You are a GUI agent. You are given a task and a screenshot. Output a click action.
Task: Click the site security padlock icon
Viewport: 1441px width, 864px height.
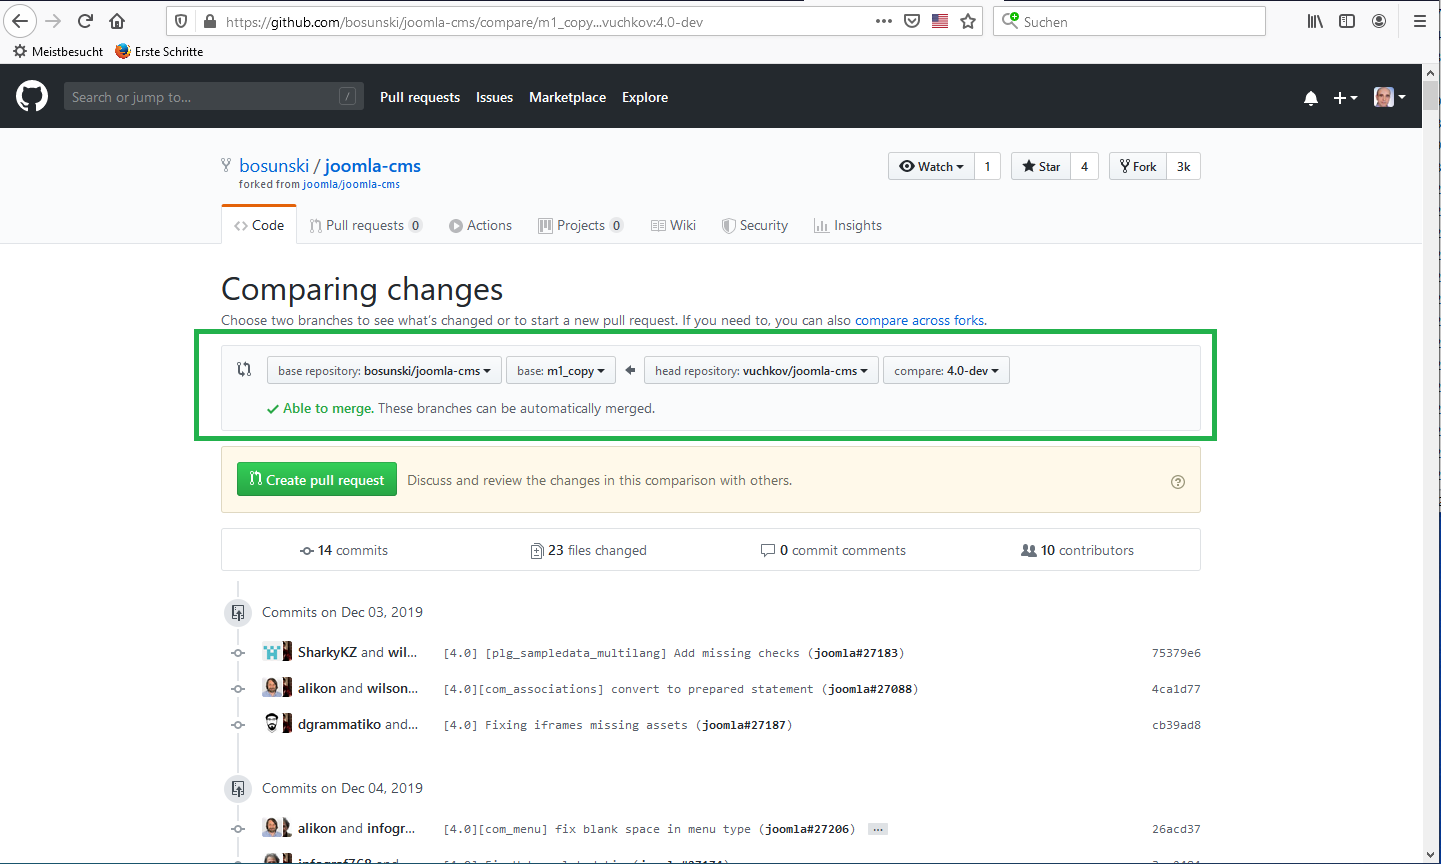point(210,21)
